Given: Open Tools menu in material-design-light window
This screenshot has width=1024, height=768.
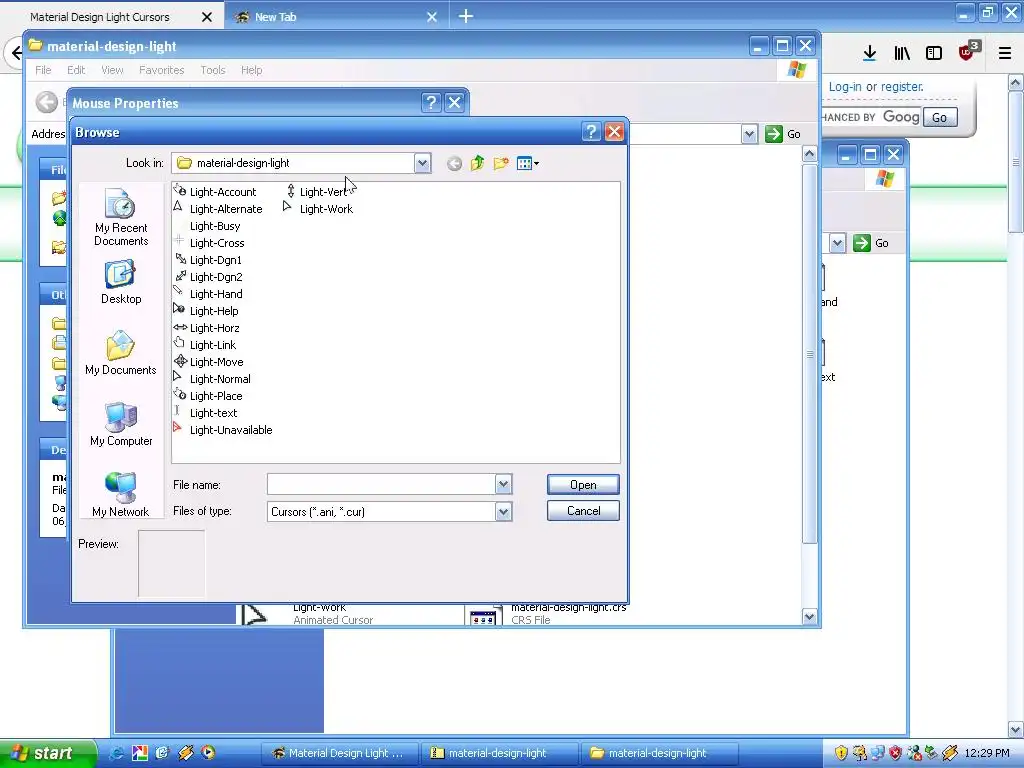Looking at the screenshot, I should click(x=213, y=70).
